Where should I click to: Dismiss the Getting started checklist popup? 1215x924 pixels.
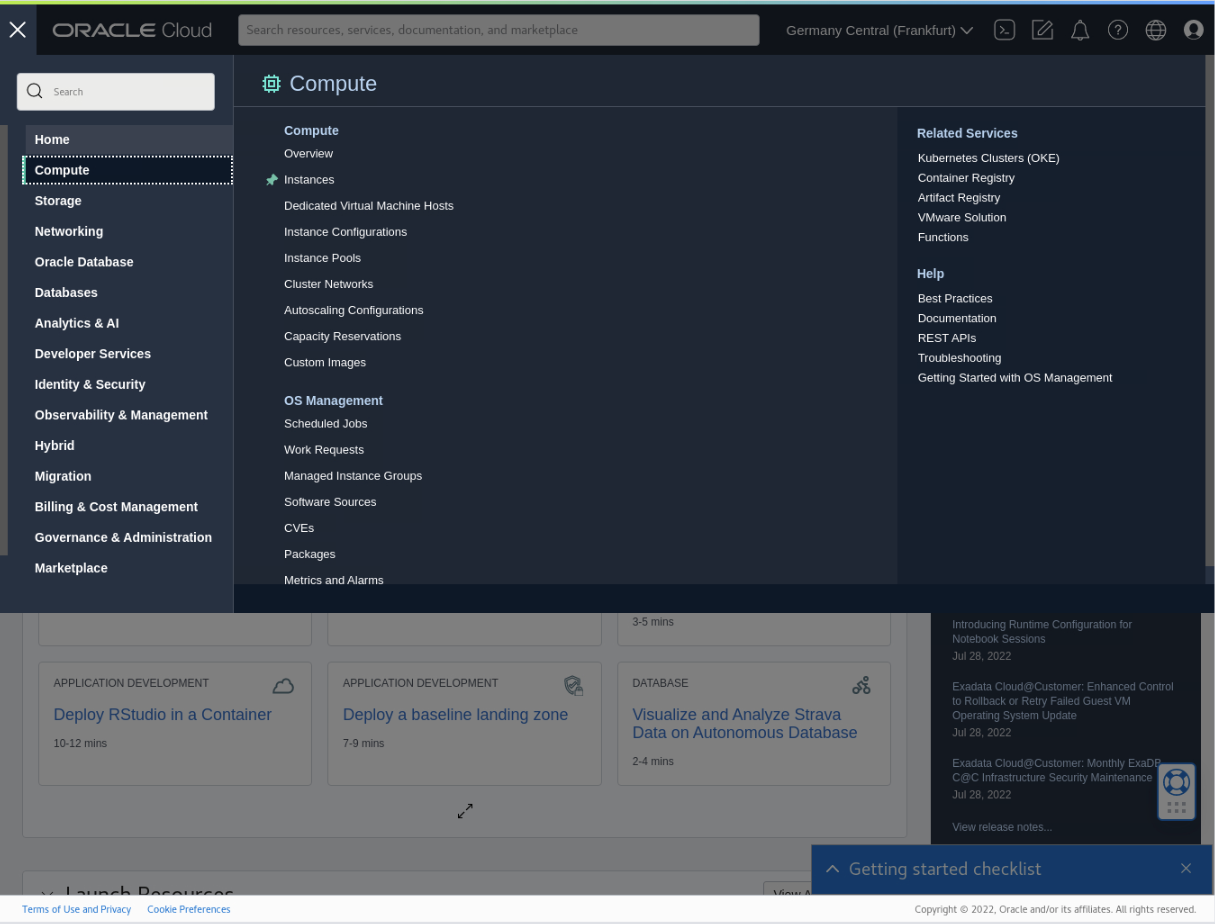point(1186,868)
